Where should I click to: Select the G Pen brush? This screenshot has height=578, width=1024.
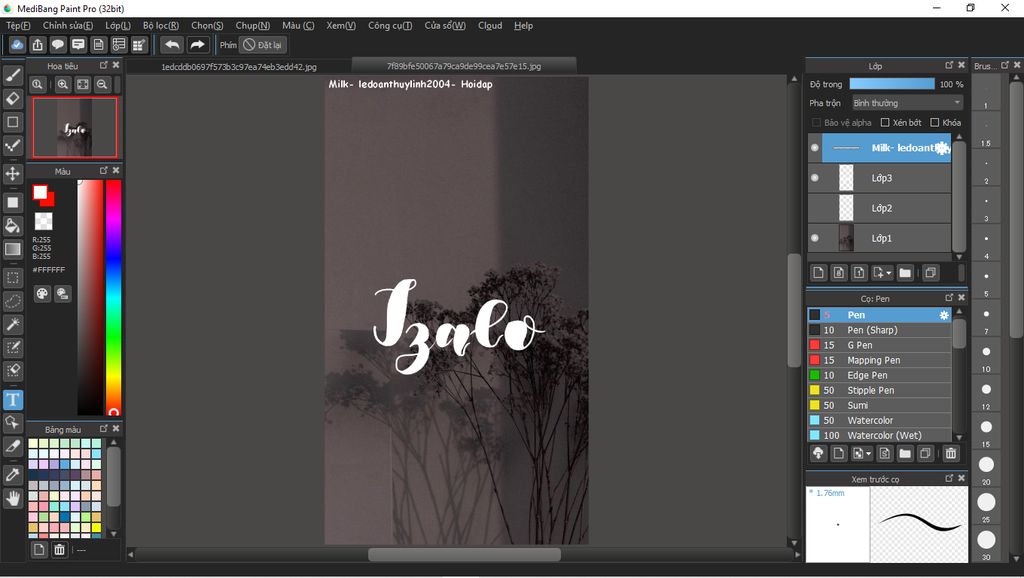(x=879, y=345)
